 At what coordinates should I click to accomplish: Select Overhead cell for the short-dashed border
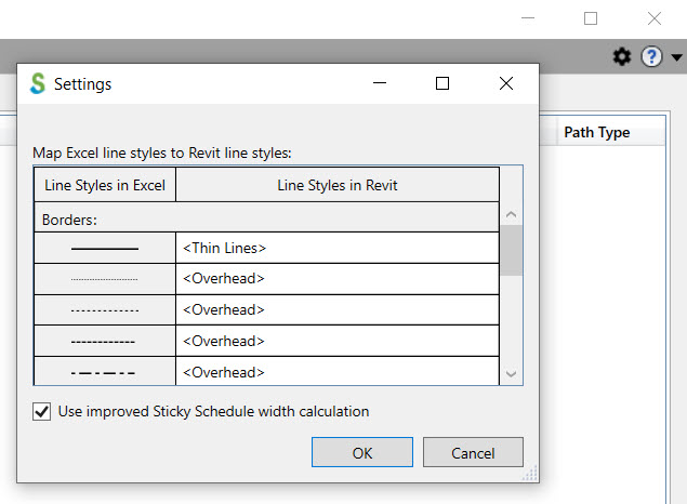[337, 310]
